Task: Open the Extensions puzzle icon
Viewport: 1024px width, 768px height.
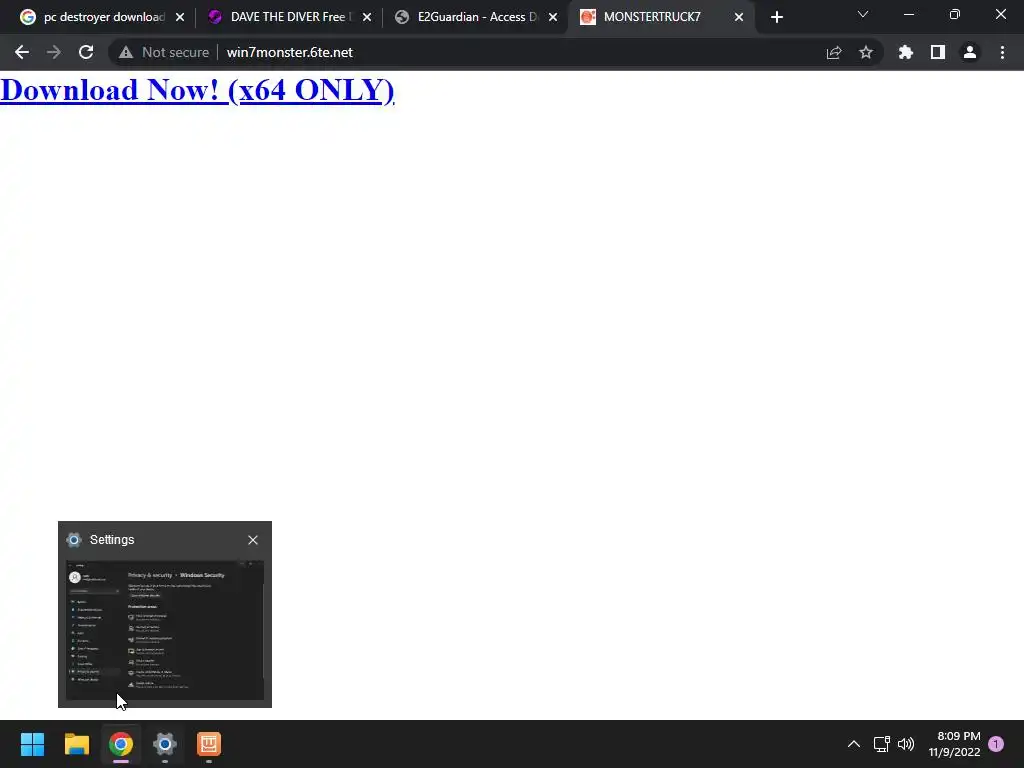Action: click(906, 52)
